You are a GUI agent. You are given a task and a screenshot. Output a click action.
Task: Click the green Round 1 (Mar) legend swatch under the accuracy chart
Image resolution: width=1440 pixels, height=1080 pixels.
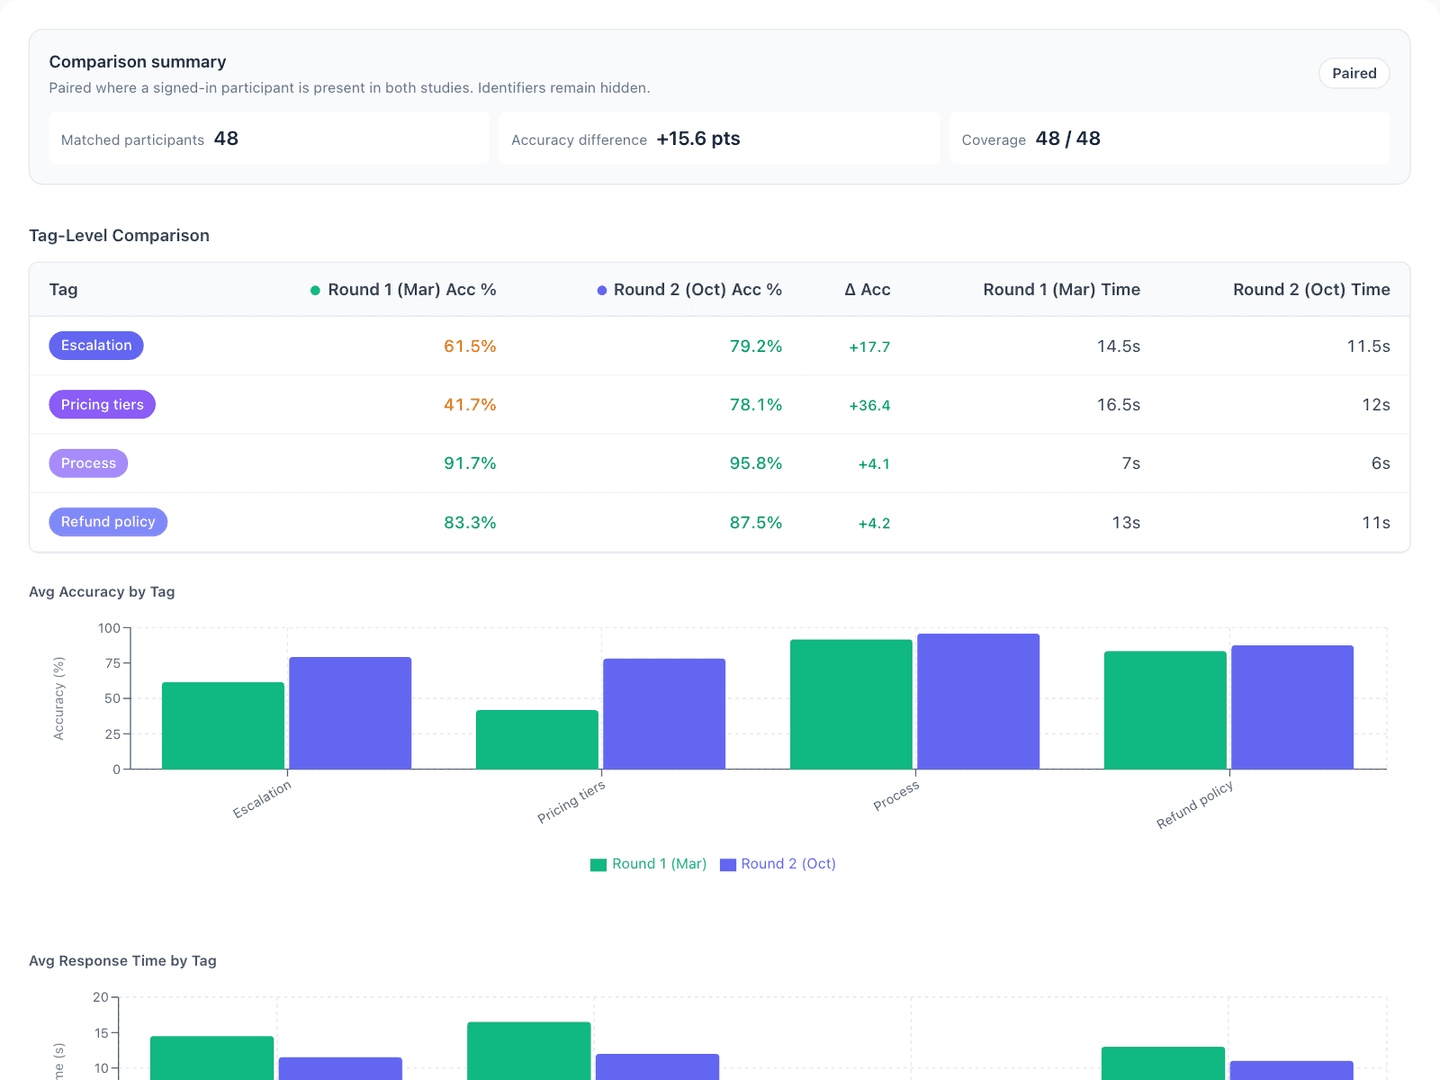point(598,865)
